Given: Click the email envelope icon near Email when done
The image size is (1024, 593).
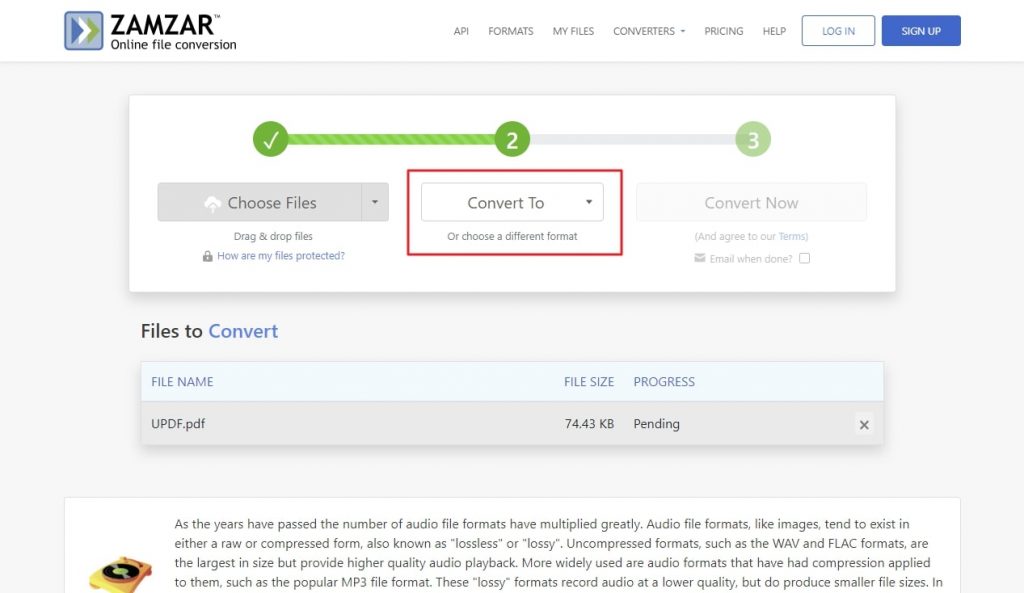Looking at the screenshot, I should pos(701,258).
